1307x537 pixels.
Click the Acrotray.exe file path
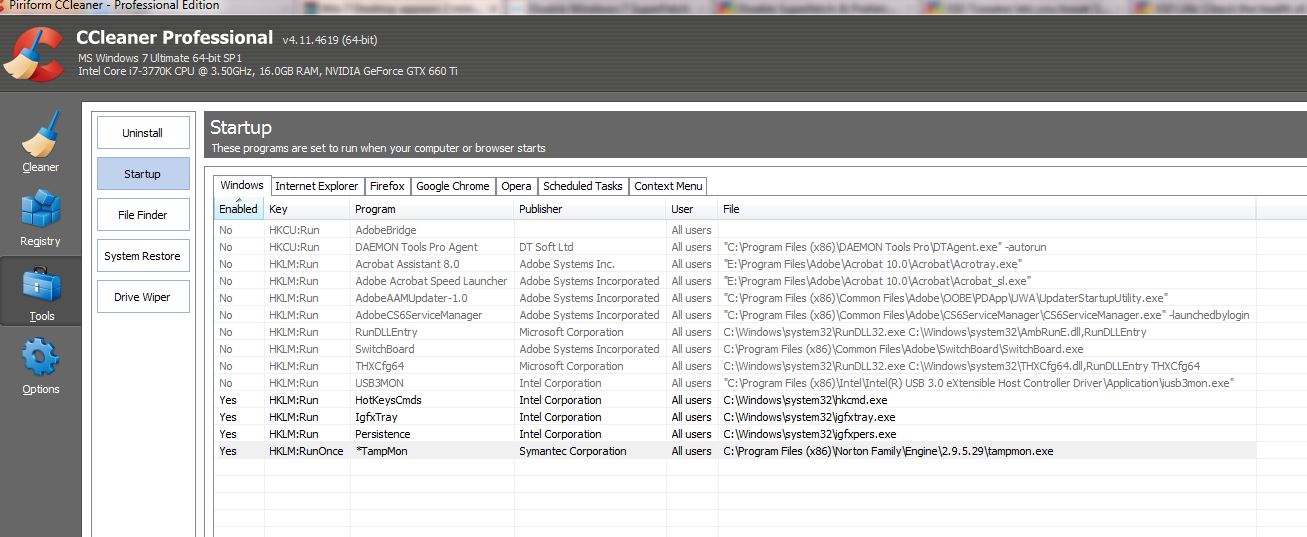[872, 264]
